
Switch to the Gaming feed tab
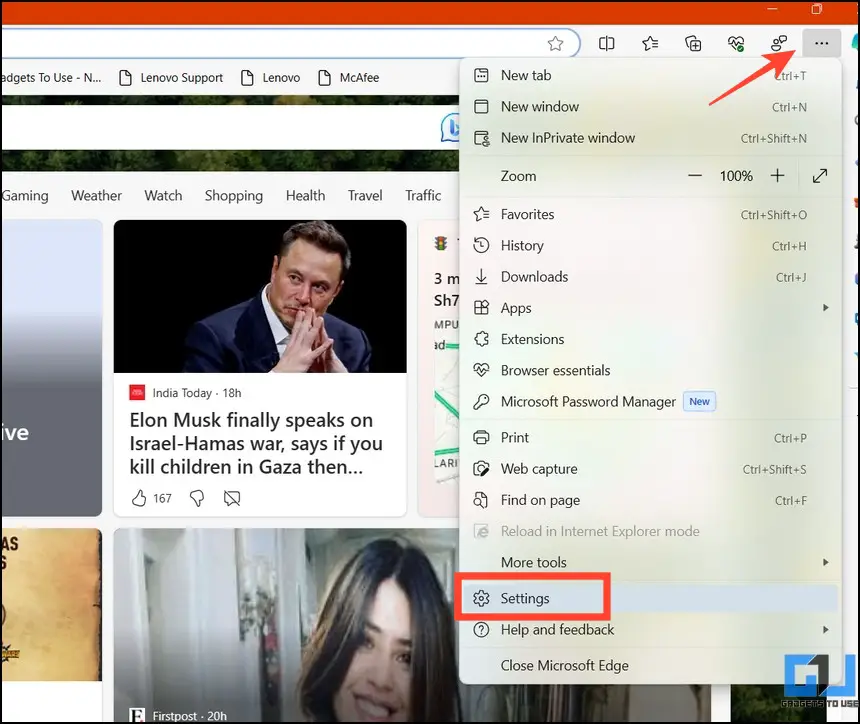[x=25, y=196]
